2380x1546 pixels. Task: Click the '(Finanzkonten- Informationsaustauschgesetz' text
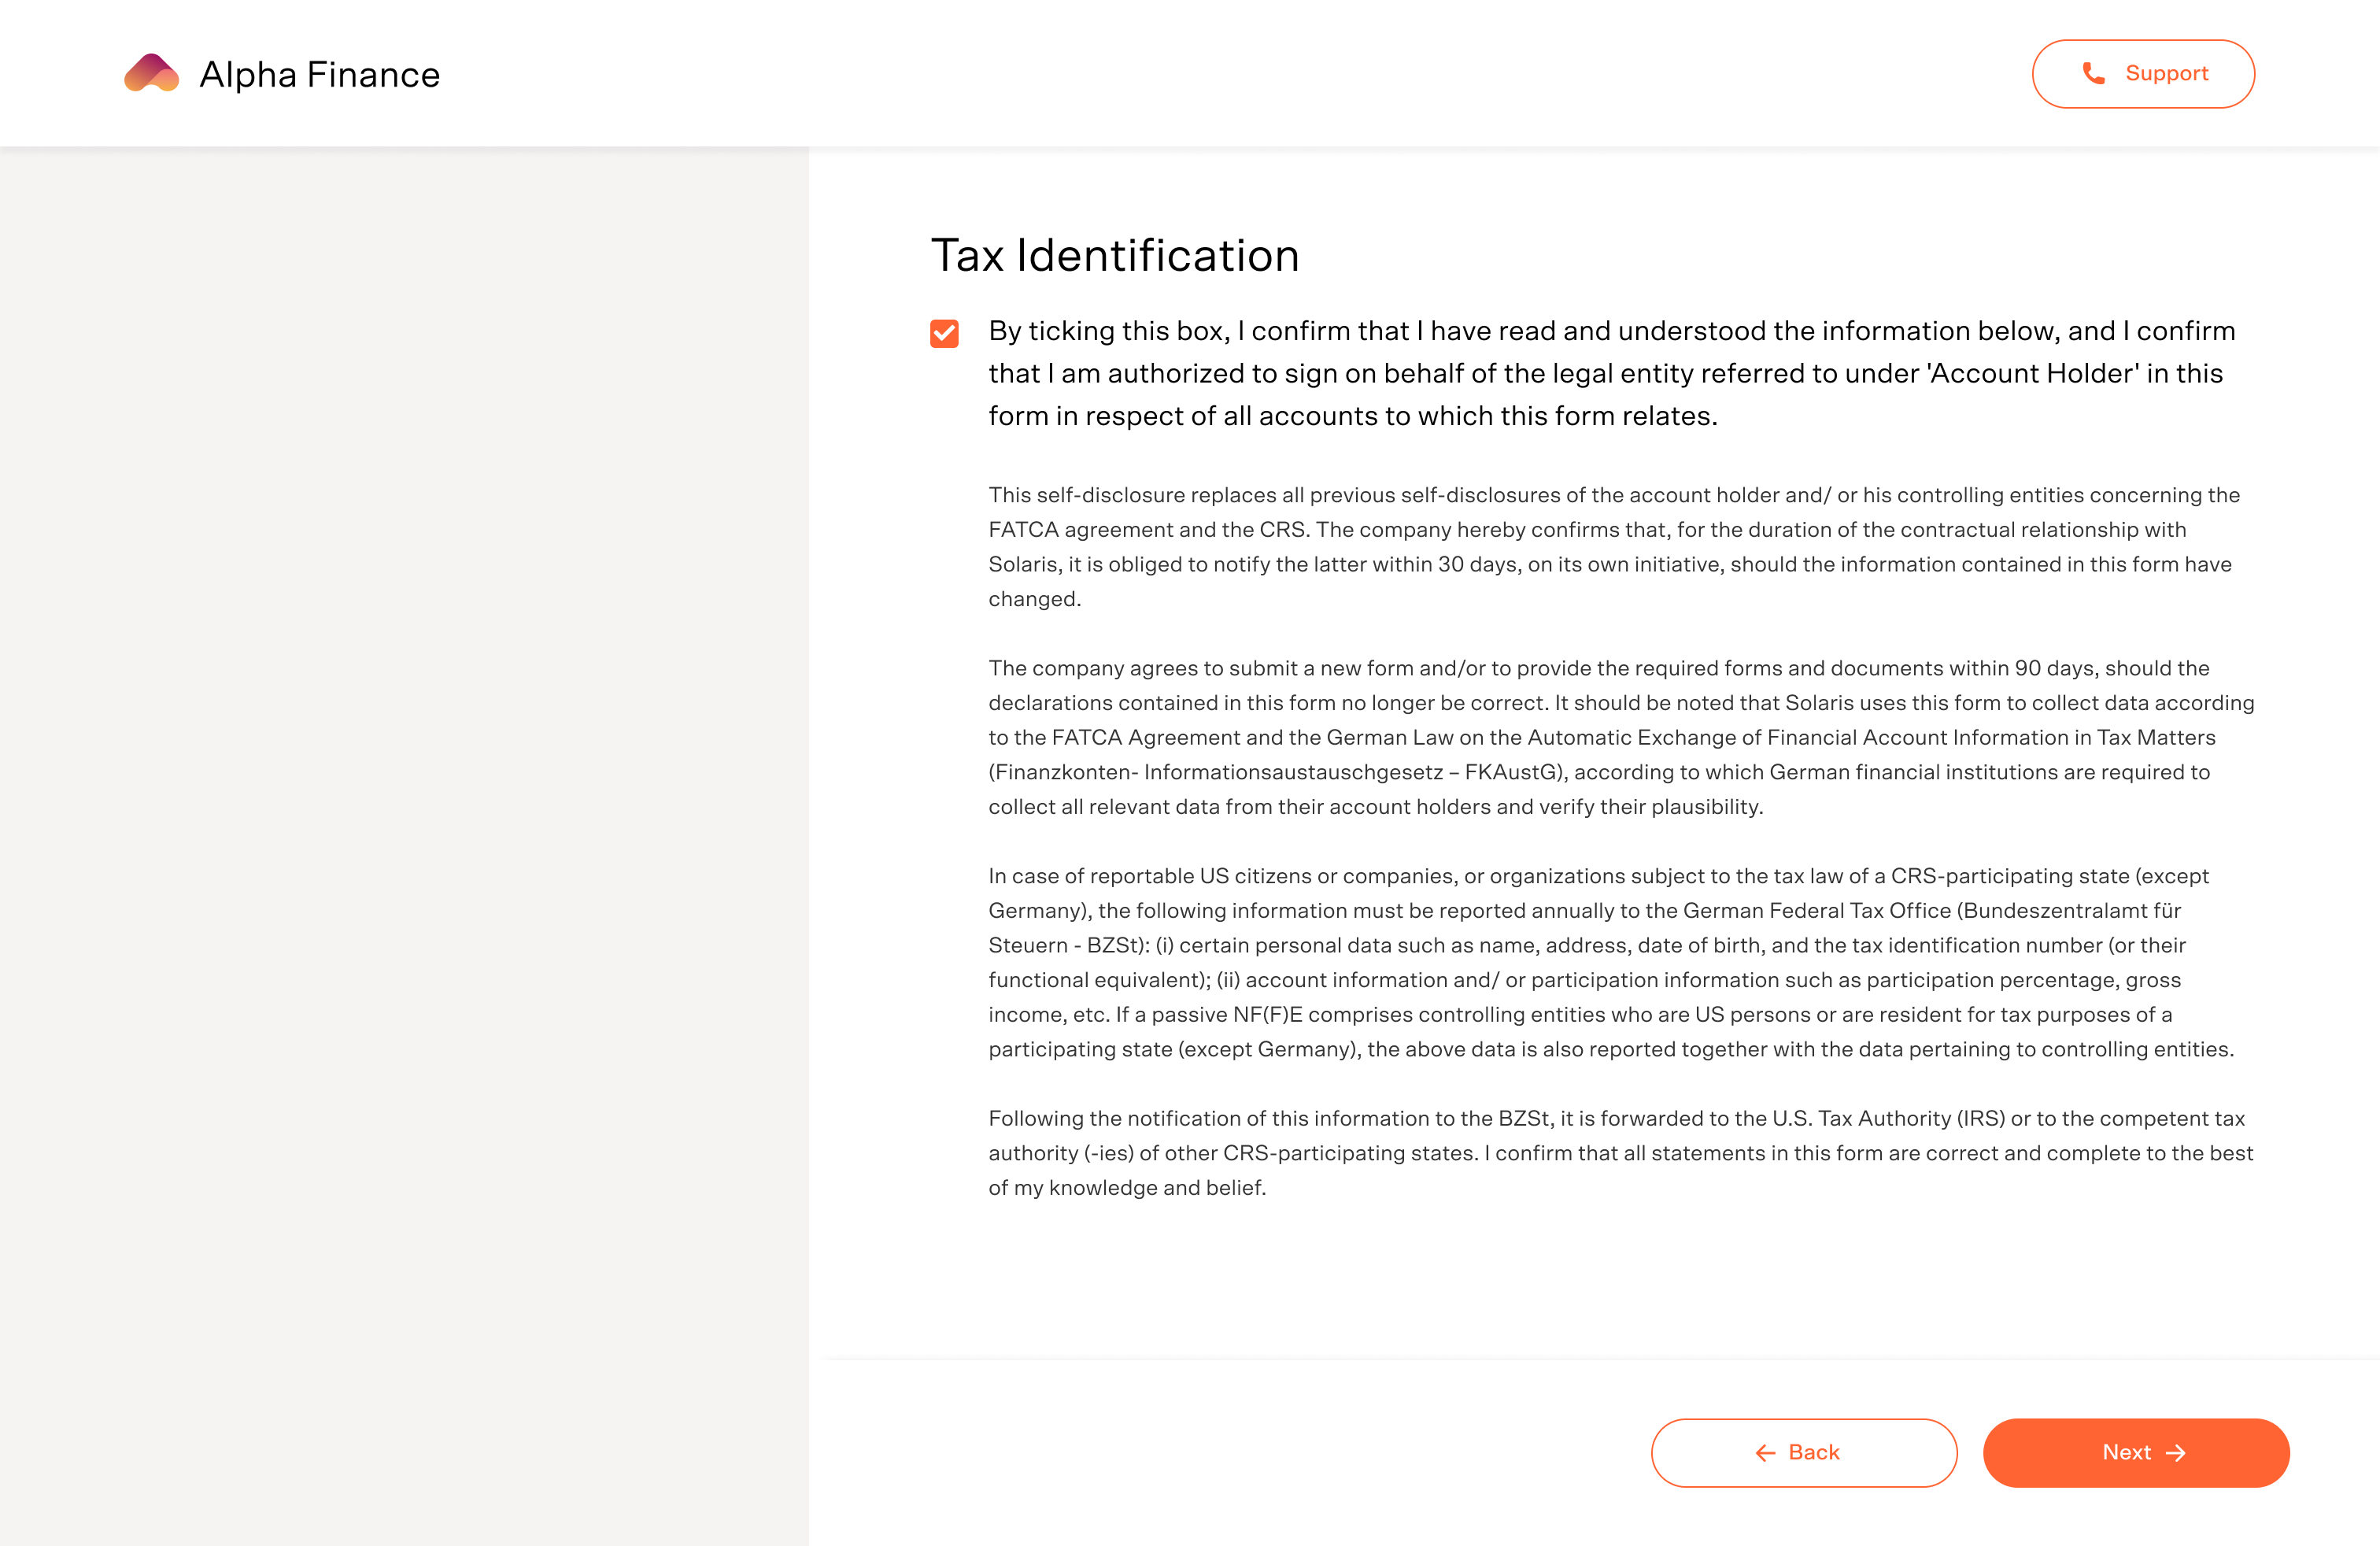click(1215, 772)
